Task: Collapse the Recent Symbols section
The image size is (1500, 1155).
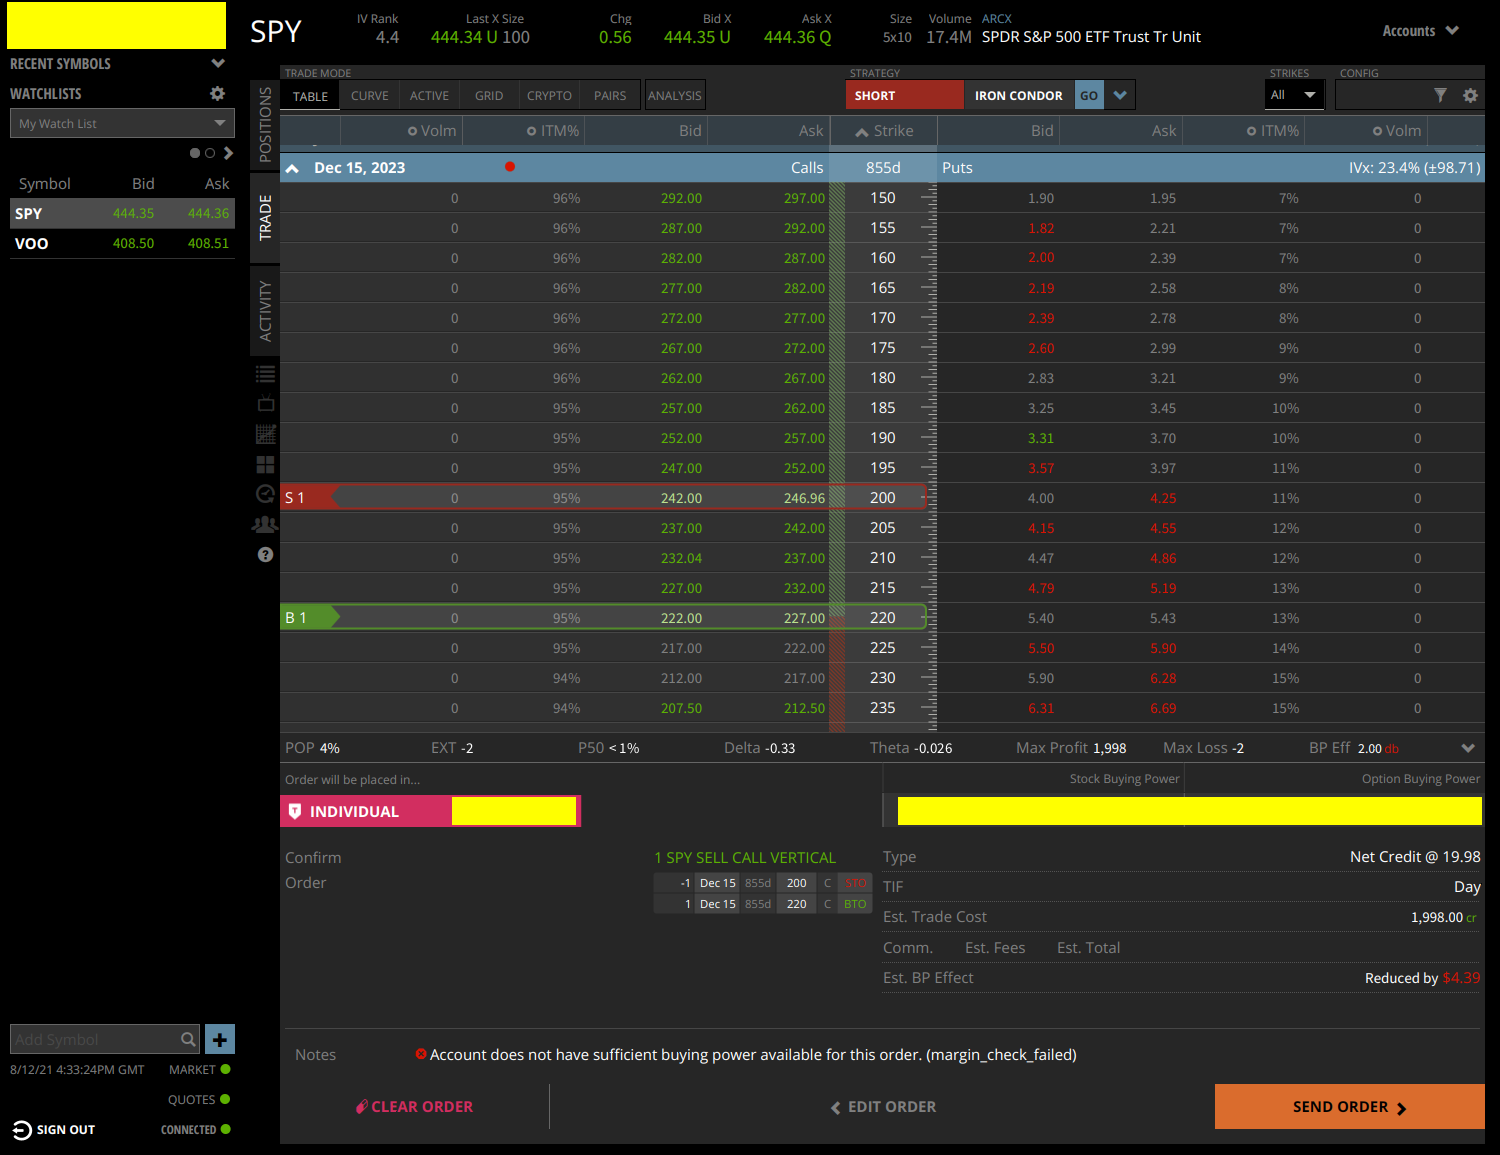Action: pos(218,63)
